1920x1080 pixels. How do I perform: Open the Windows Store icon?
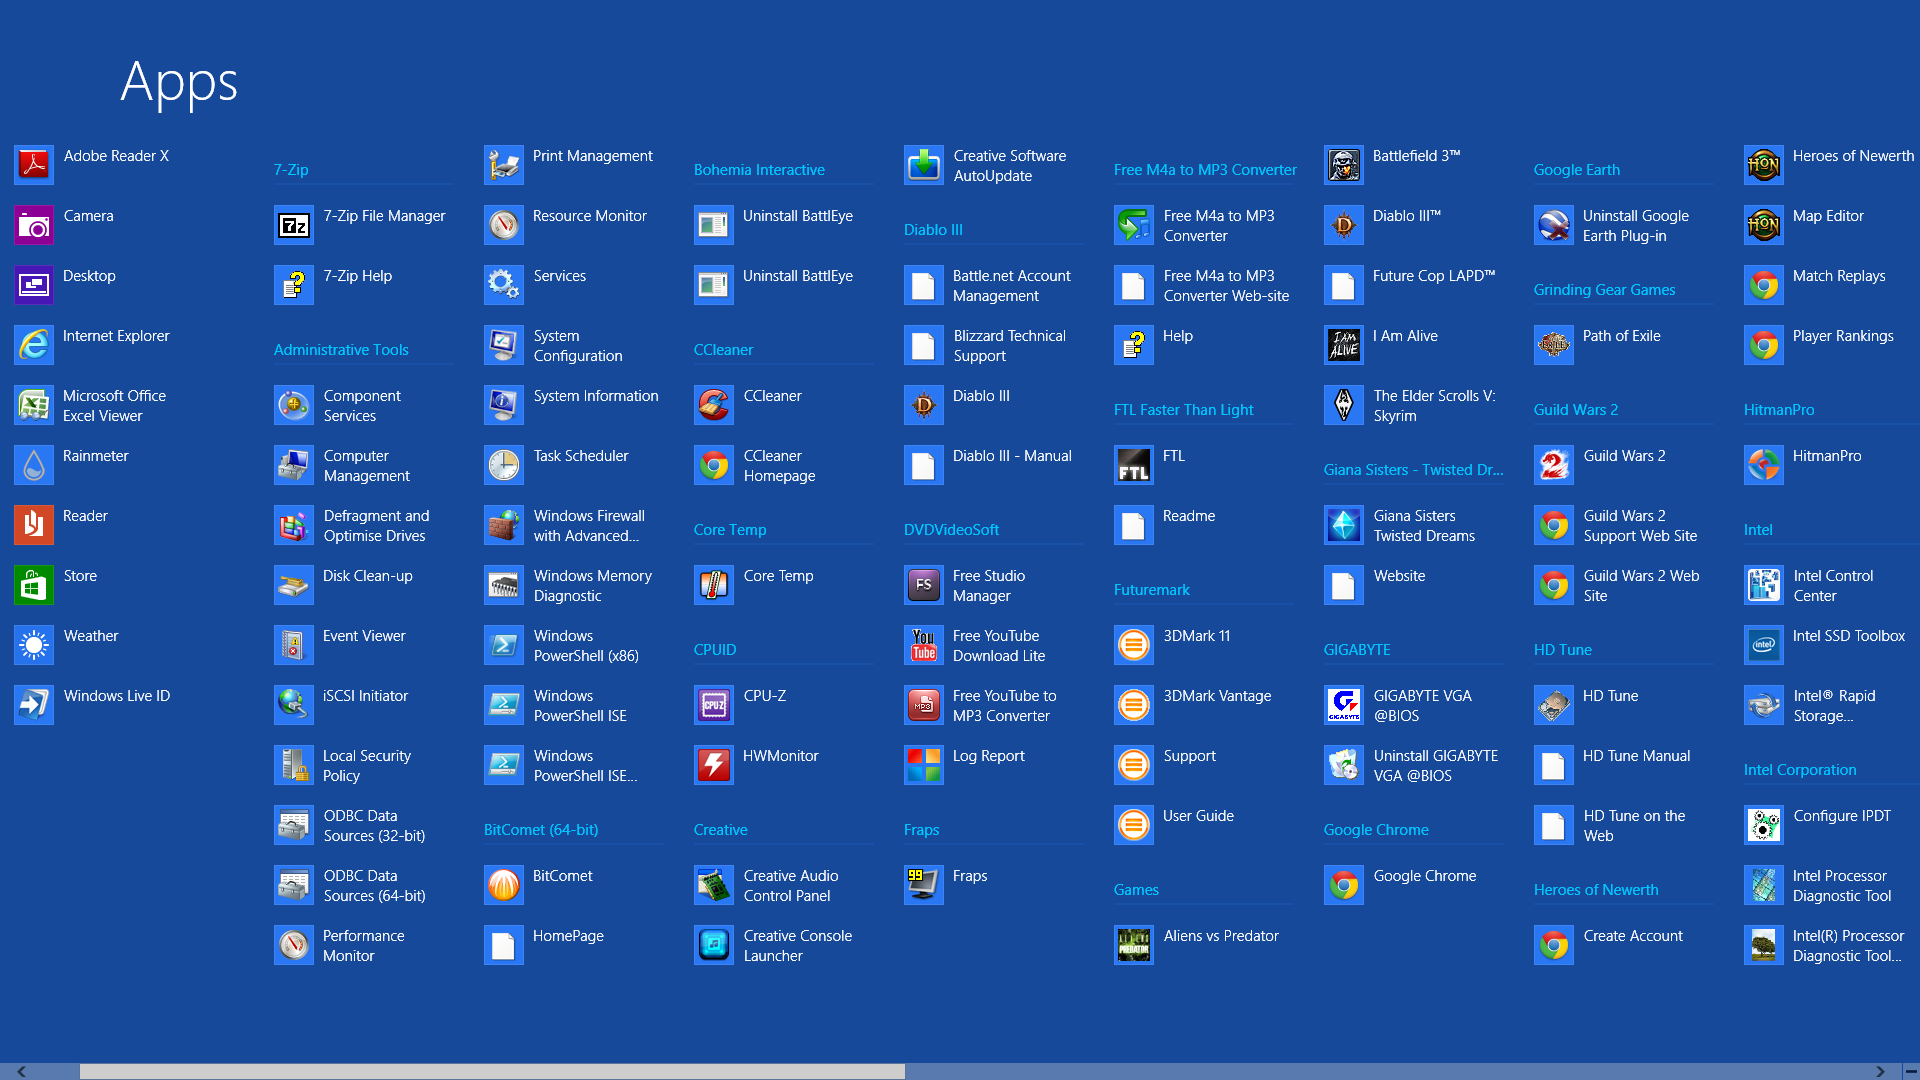click(34, 585)
